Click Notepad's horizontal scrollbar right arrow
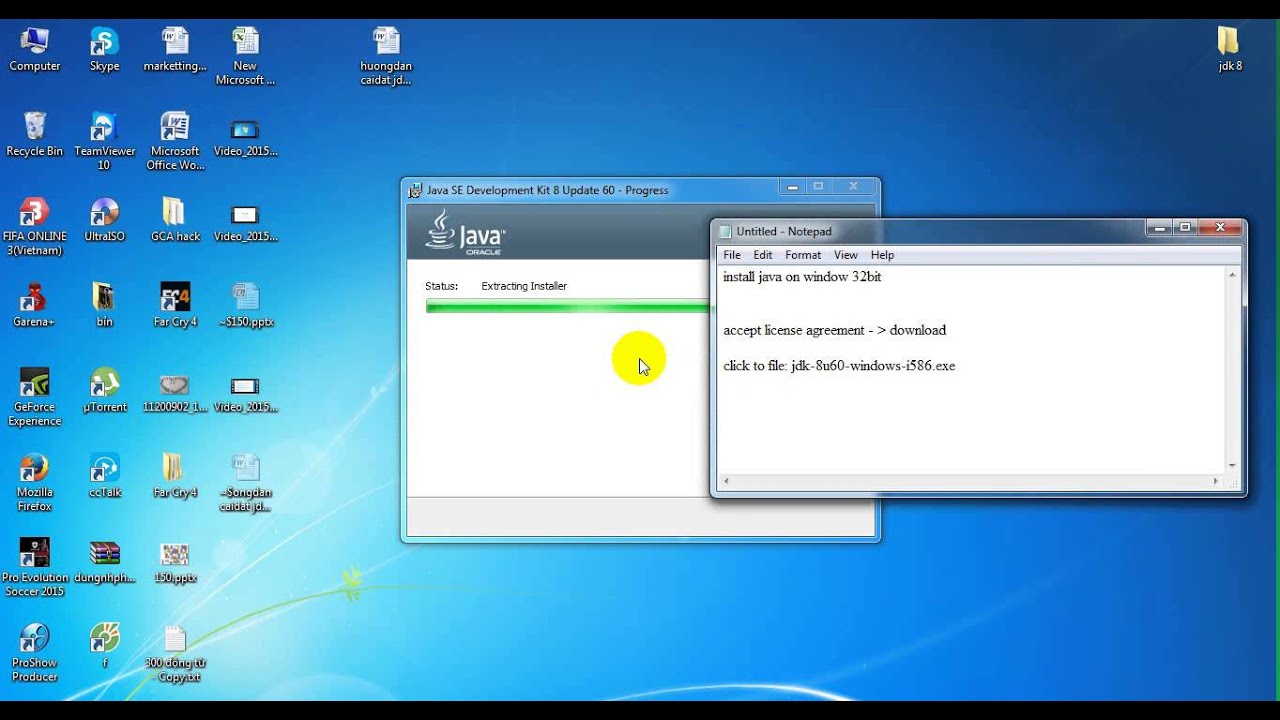Image resolution: width=1280 pixels, height=720 pixels. [x=1216, y=481]
